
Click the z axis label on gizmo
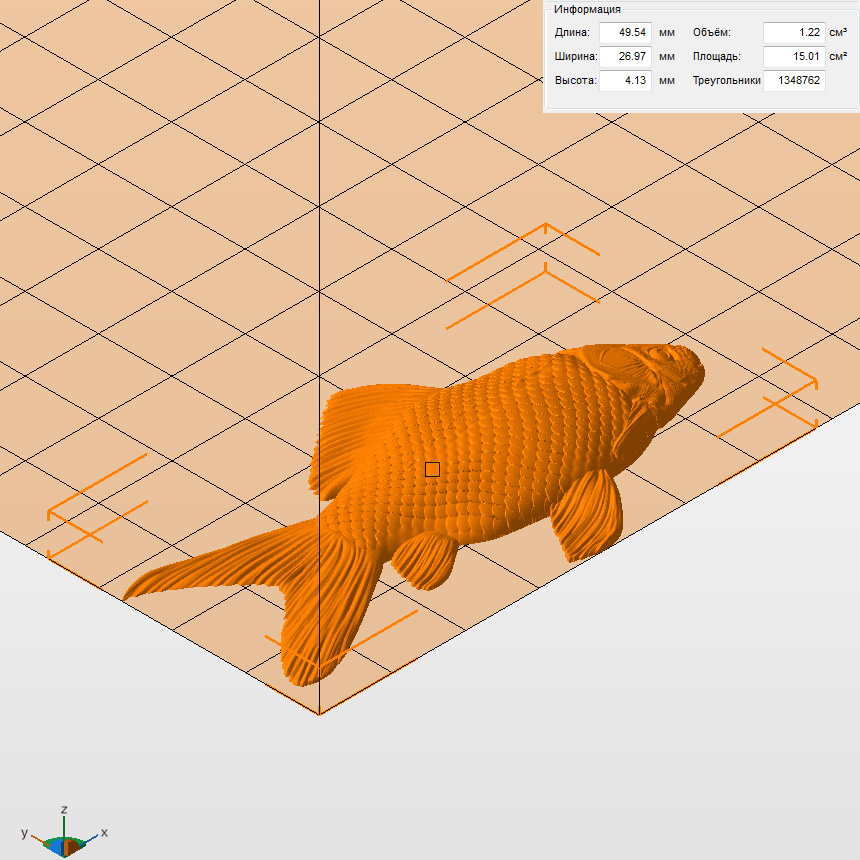click(64, 809)
